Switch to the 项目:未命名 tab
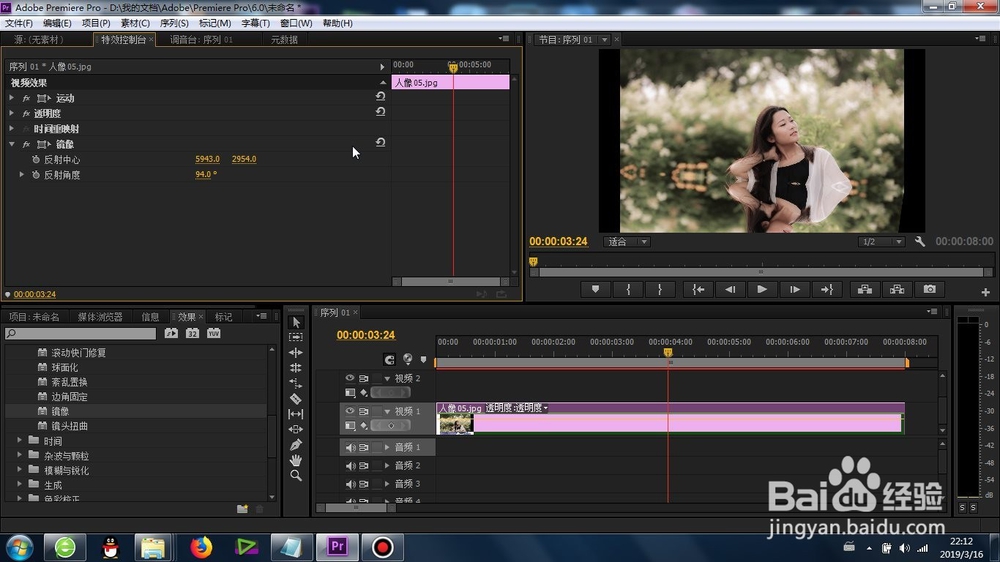 click(x=34, y=316)
